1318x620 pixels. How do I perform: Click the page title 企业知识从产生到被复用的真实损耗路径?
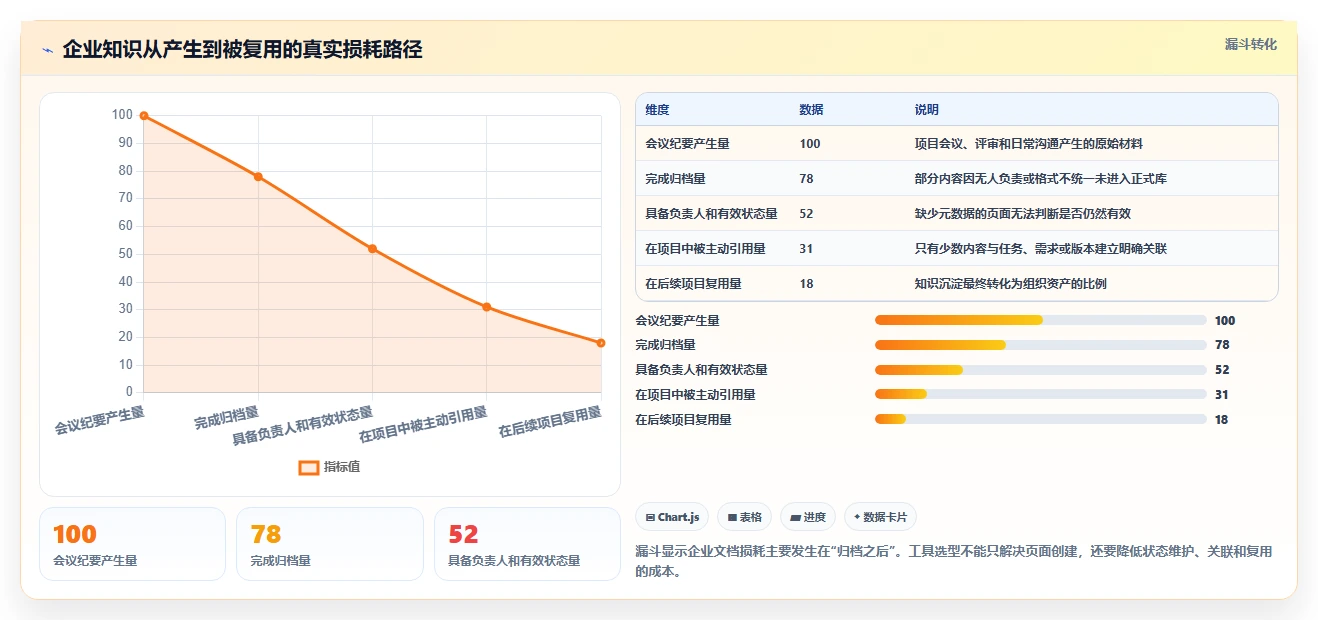pos(243,50)
